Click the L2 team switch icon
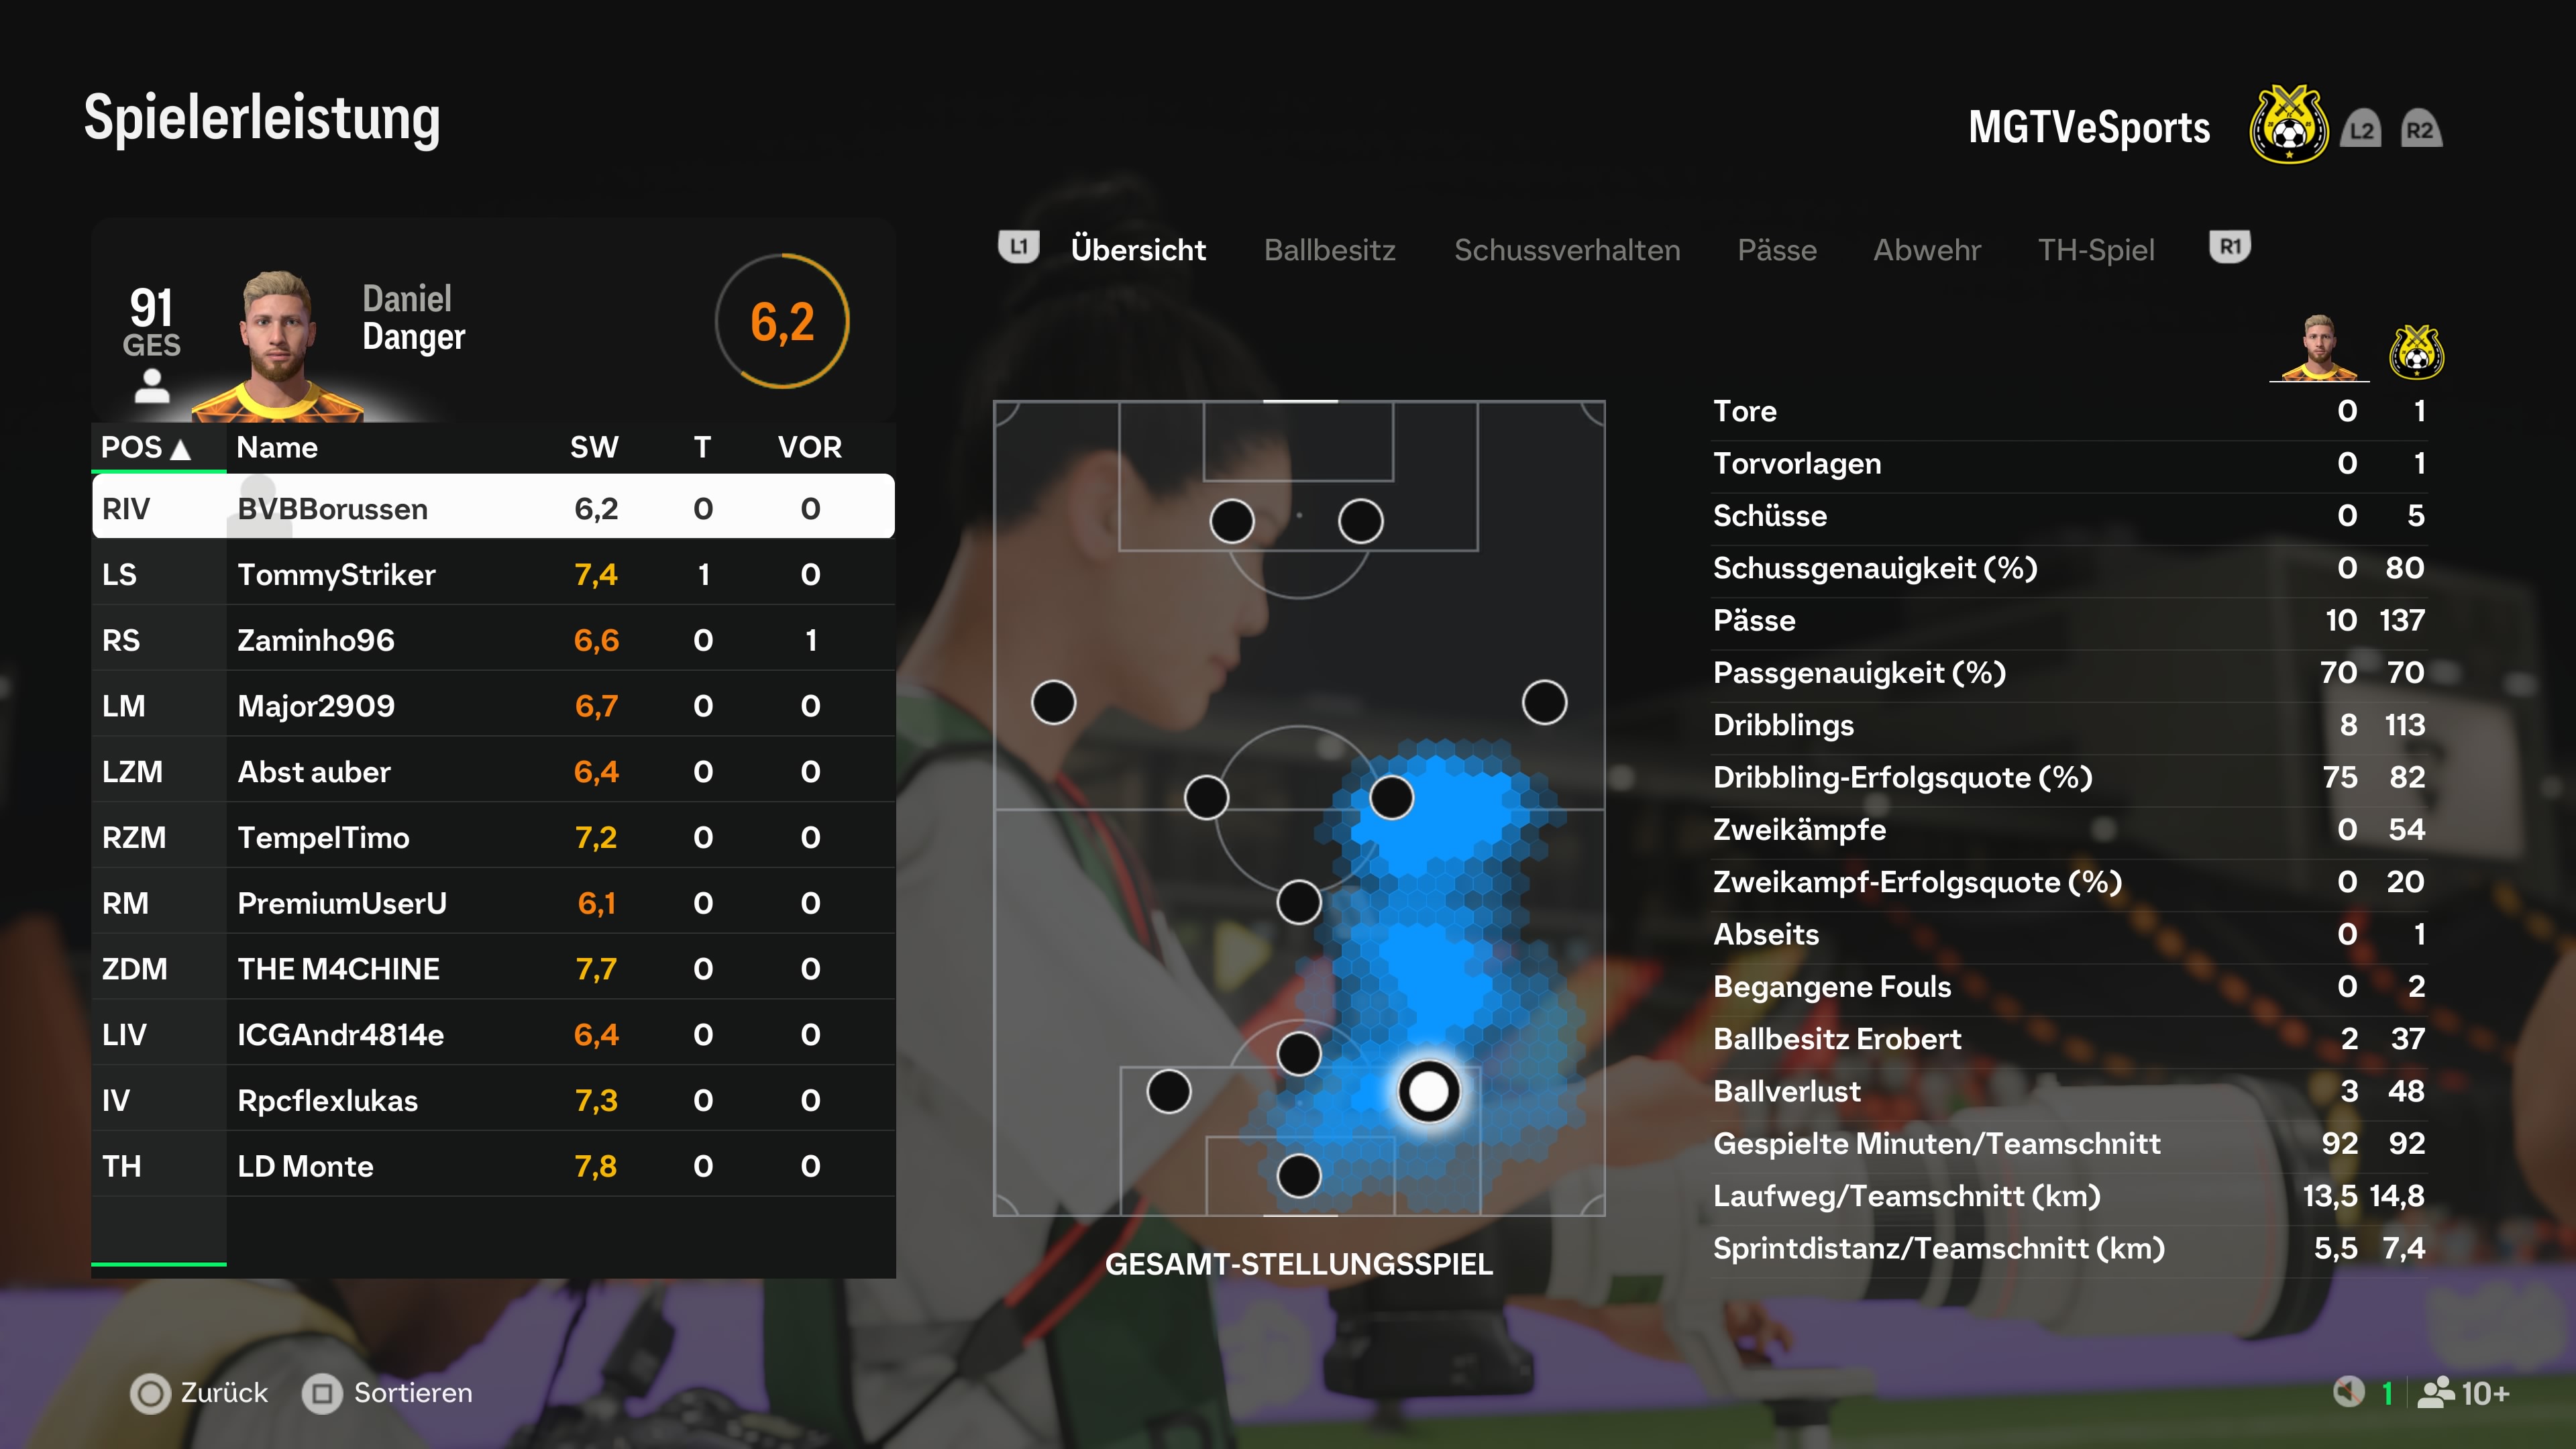 tap(2361, 130)
